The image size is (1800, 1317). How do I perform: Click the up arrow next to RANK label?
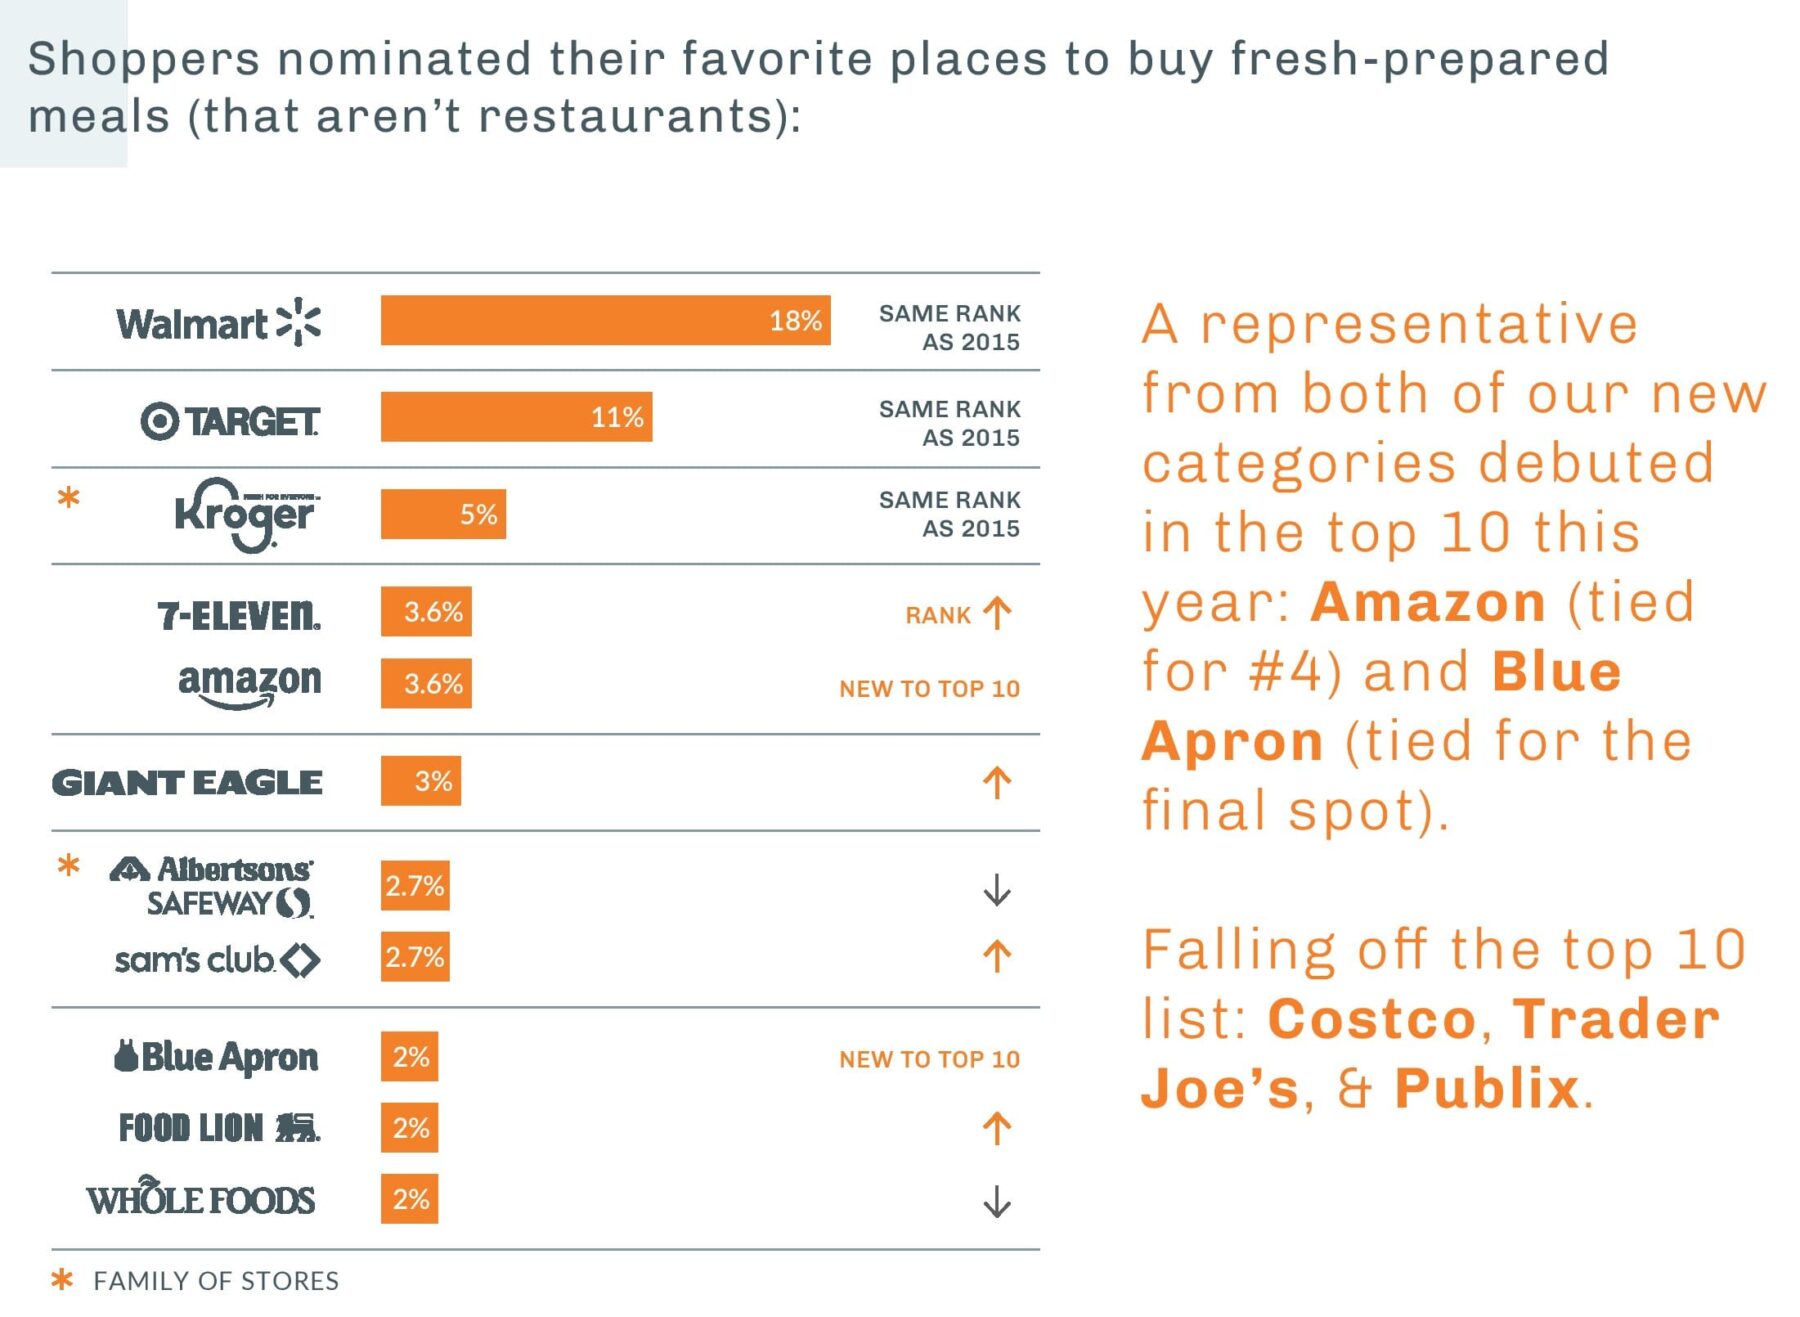click(997, 613)
